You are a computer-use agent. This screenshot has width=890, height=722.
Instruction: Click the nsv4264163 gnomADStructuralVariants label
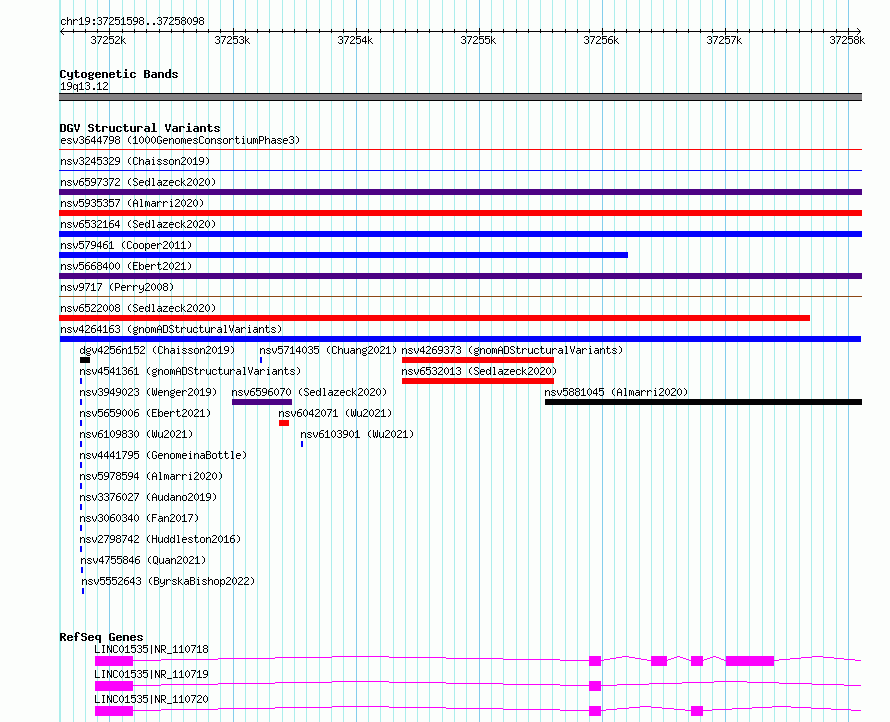pos(171,329)
